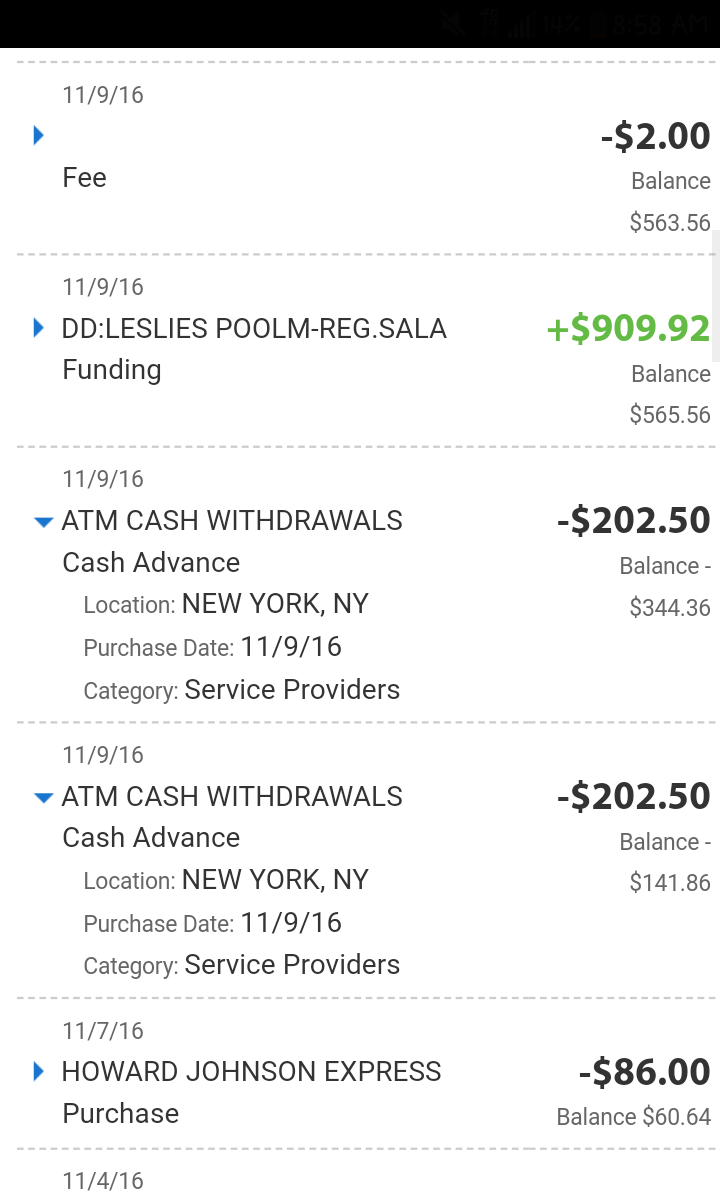Tap the -$2.00 fee amount
This screenshot has height=1199, width=720.
(655, 136)
